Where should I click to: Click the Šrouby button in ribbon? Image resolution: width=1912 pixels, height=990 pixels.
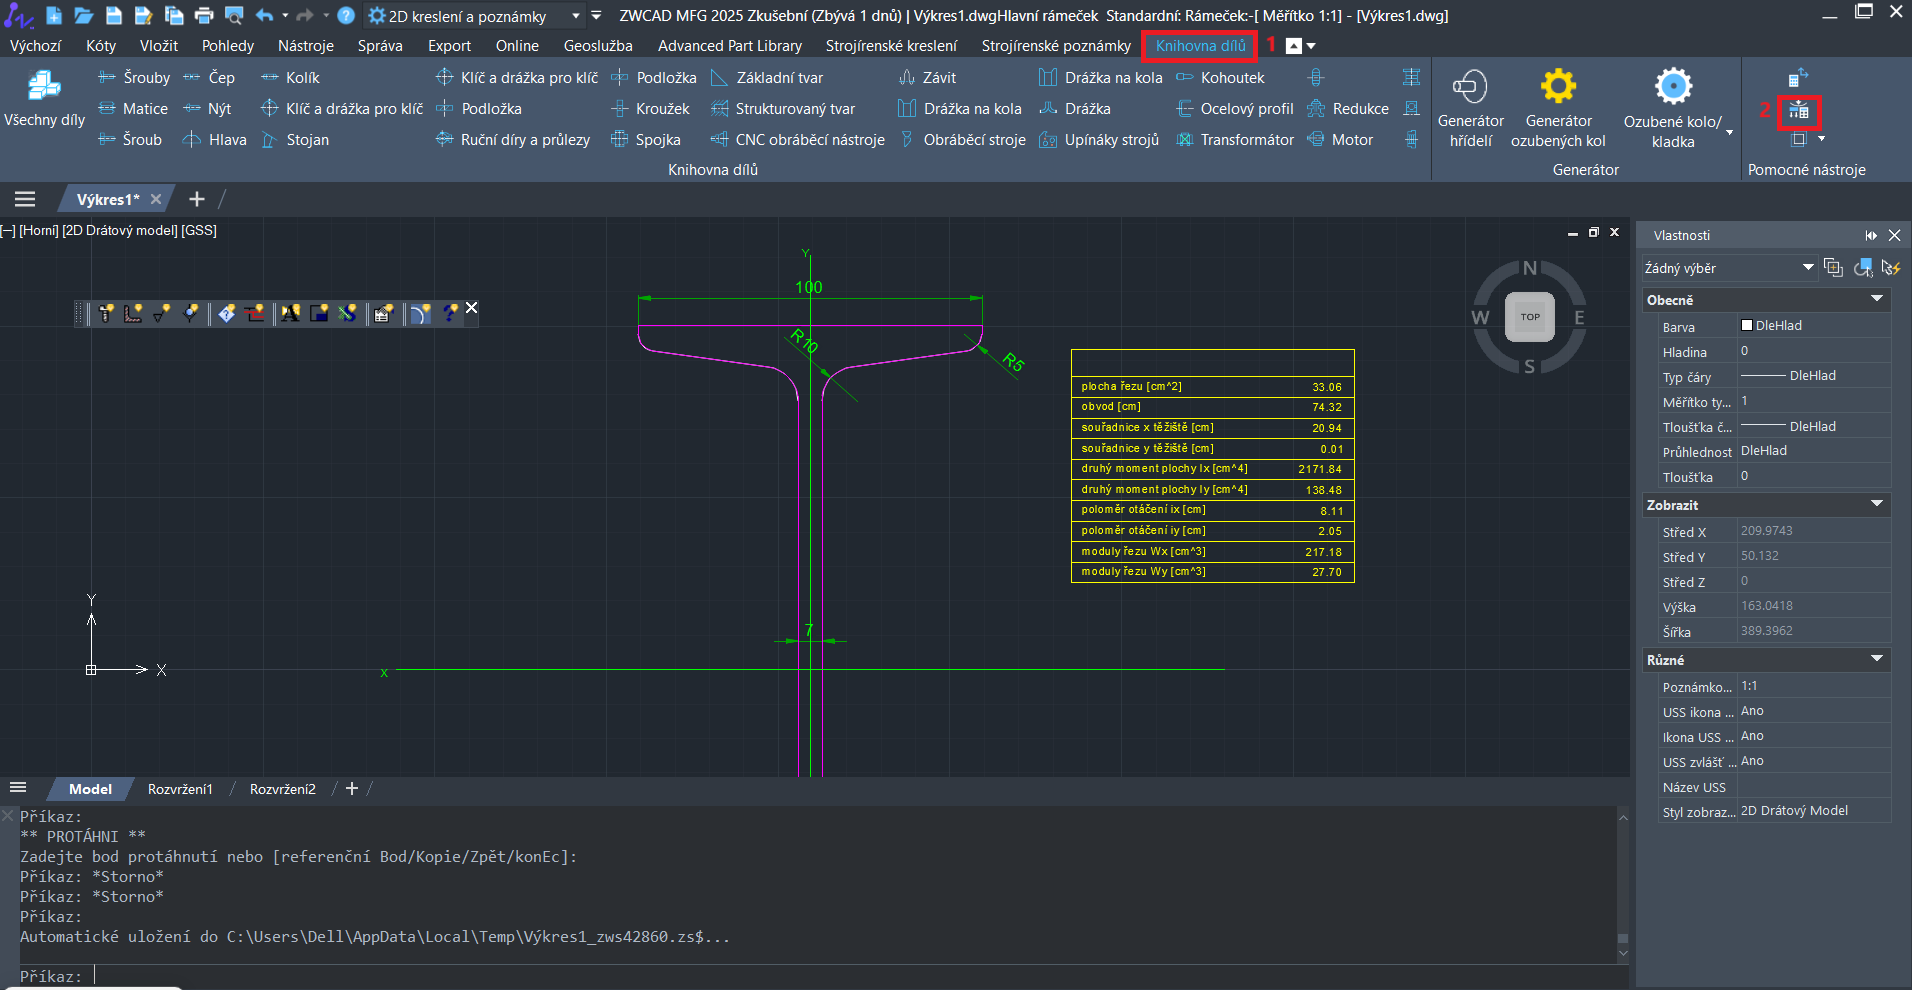click(135, 78)
